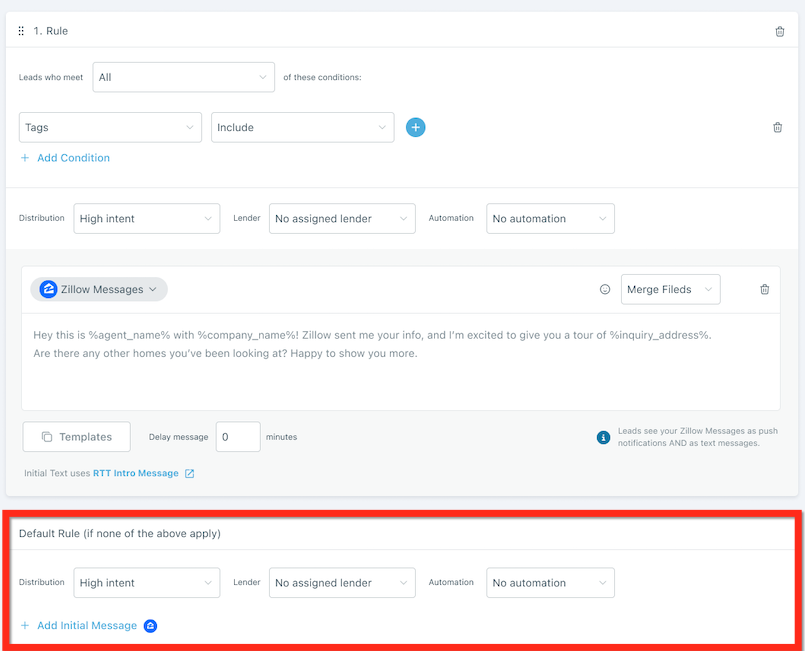Expand Default Rule Automation dropdown
805x651 pixels.
click(550, 583)
